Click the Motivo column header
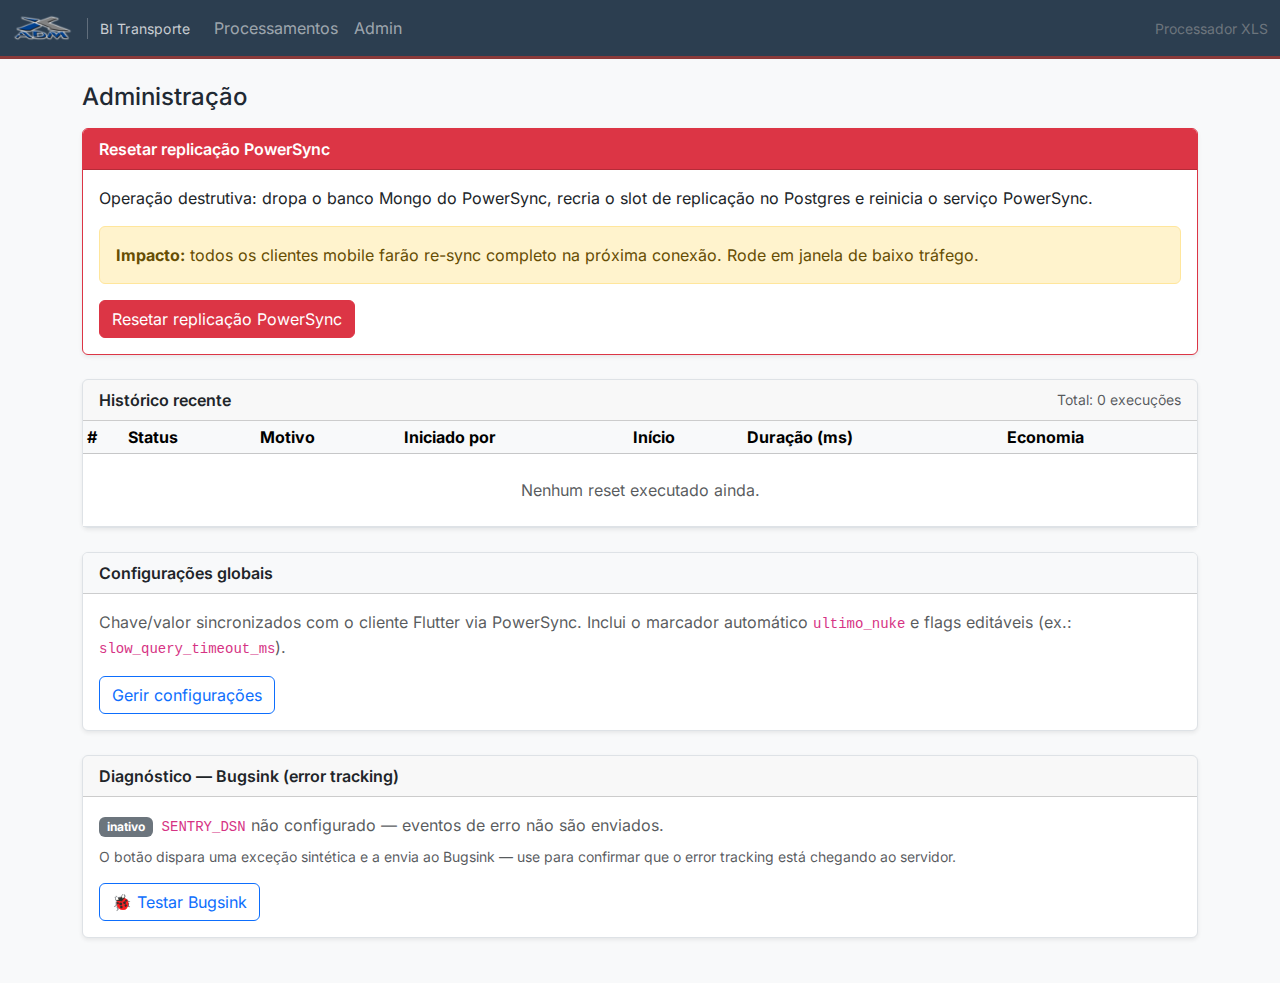Image resolution: width=1280 pixels, height=983 pixels. click(x=287, y=437)
